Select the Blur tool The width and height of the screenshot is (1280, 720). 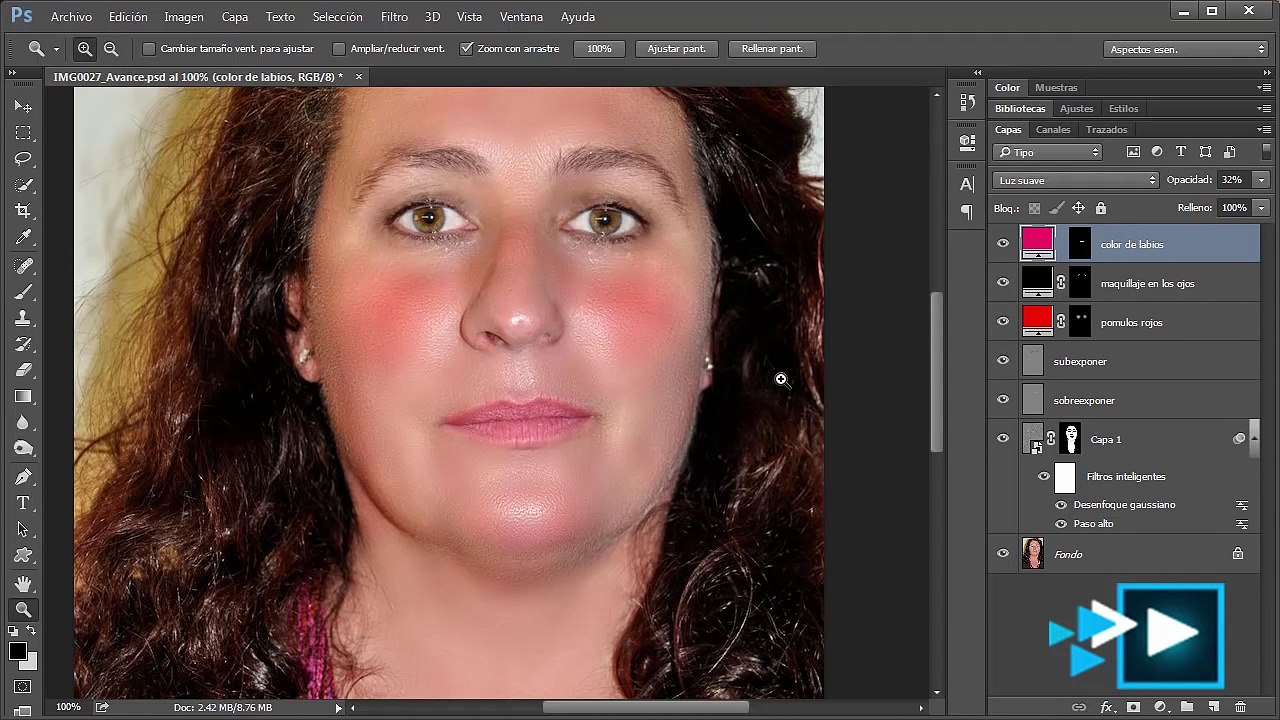click(23, 422)
